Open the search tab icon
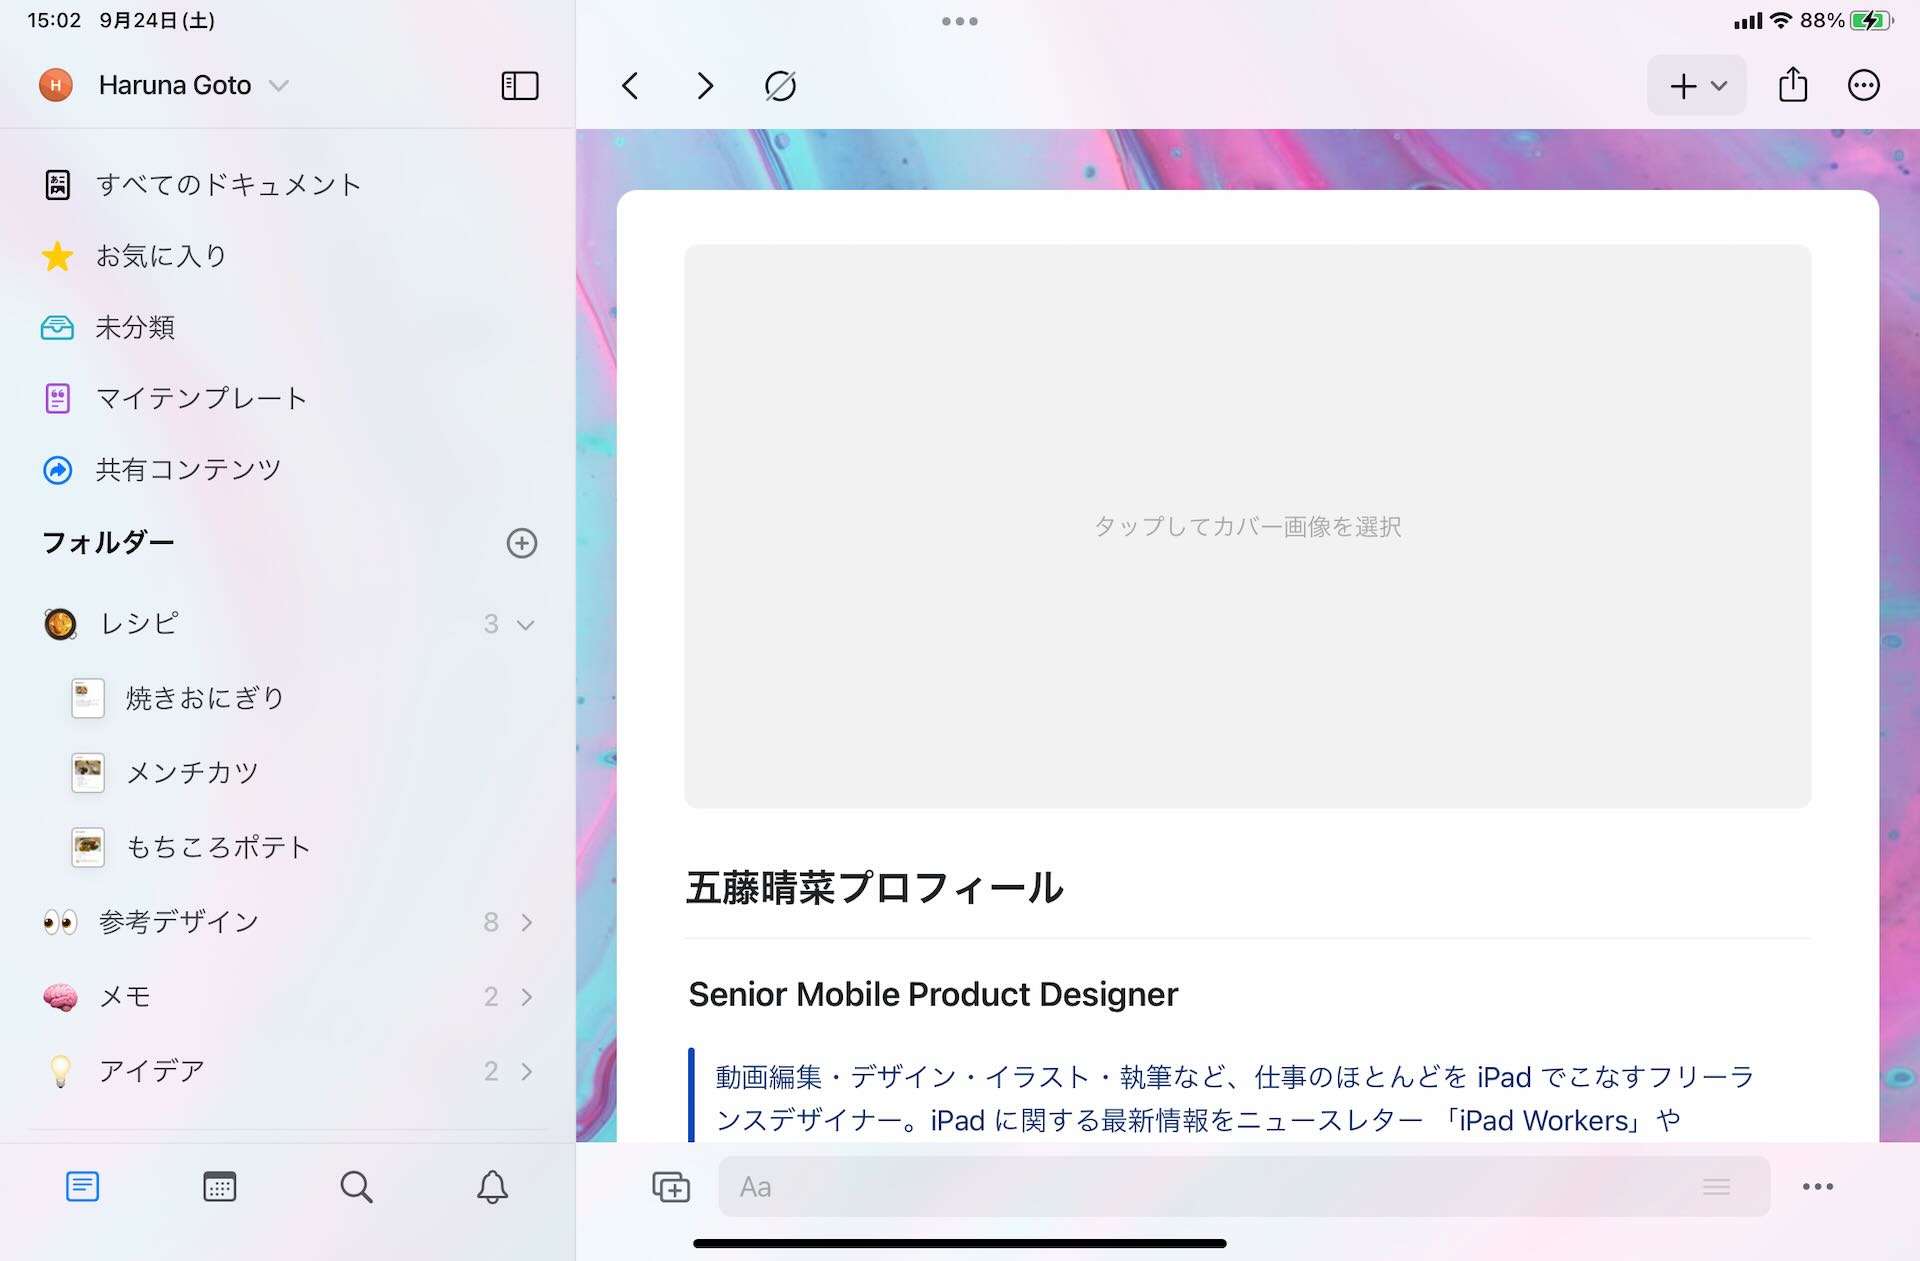 coord(356,1187)
